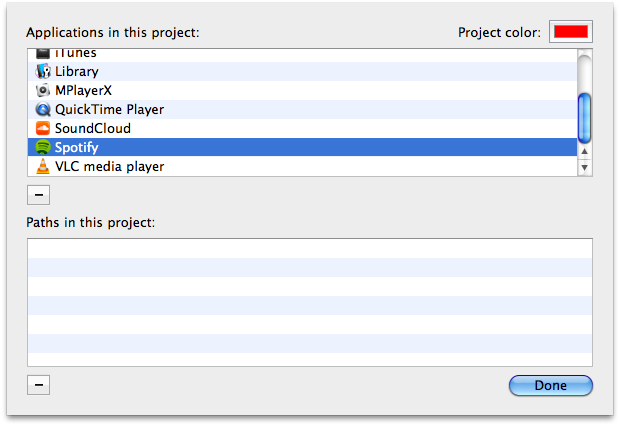Click the iTunes app icon

pos(43,54)
